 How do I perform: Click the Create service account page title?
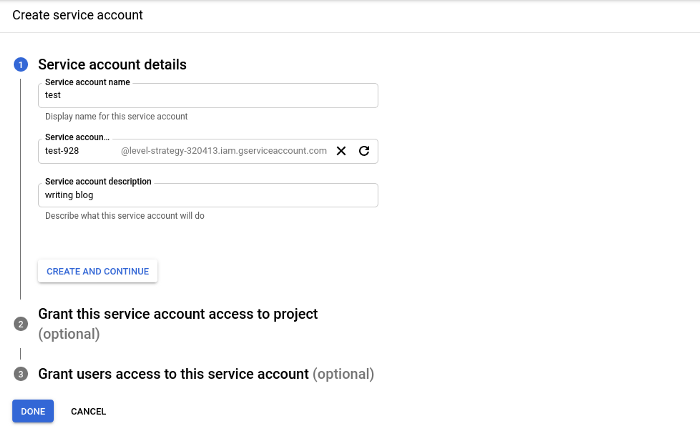tap(77, 15)
